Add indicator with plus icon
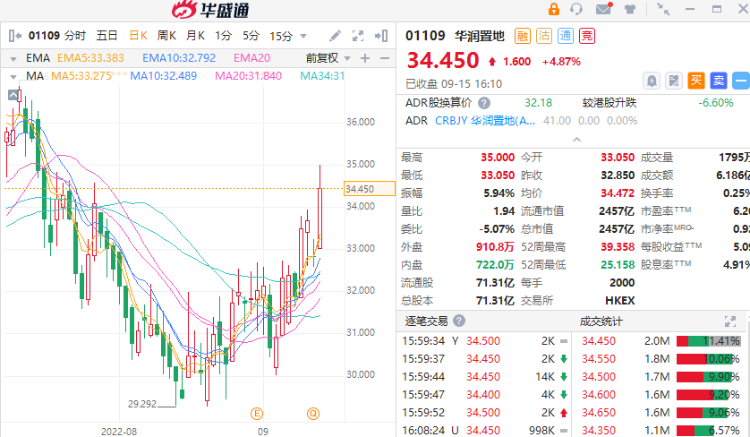This screenshot has height=437, width=750. (365, 58)
